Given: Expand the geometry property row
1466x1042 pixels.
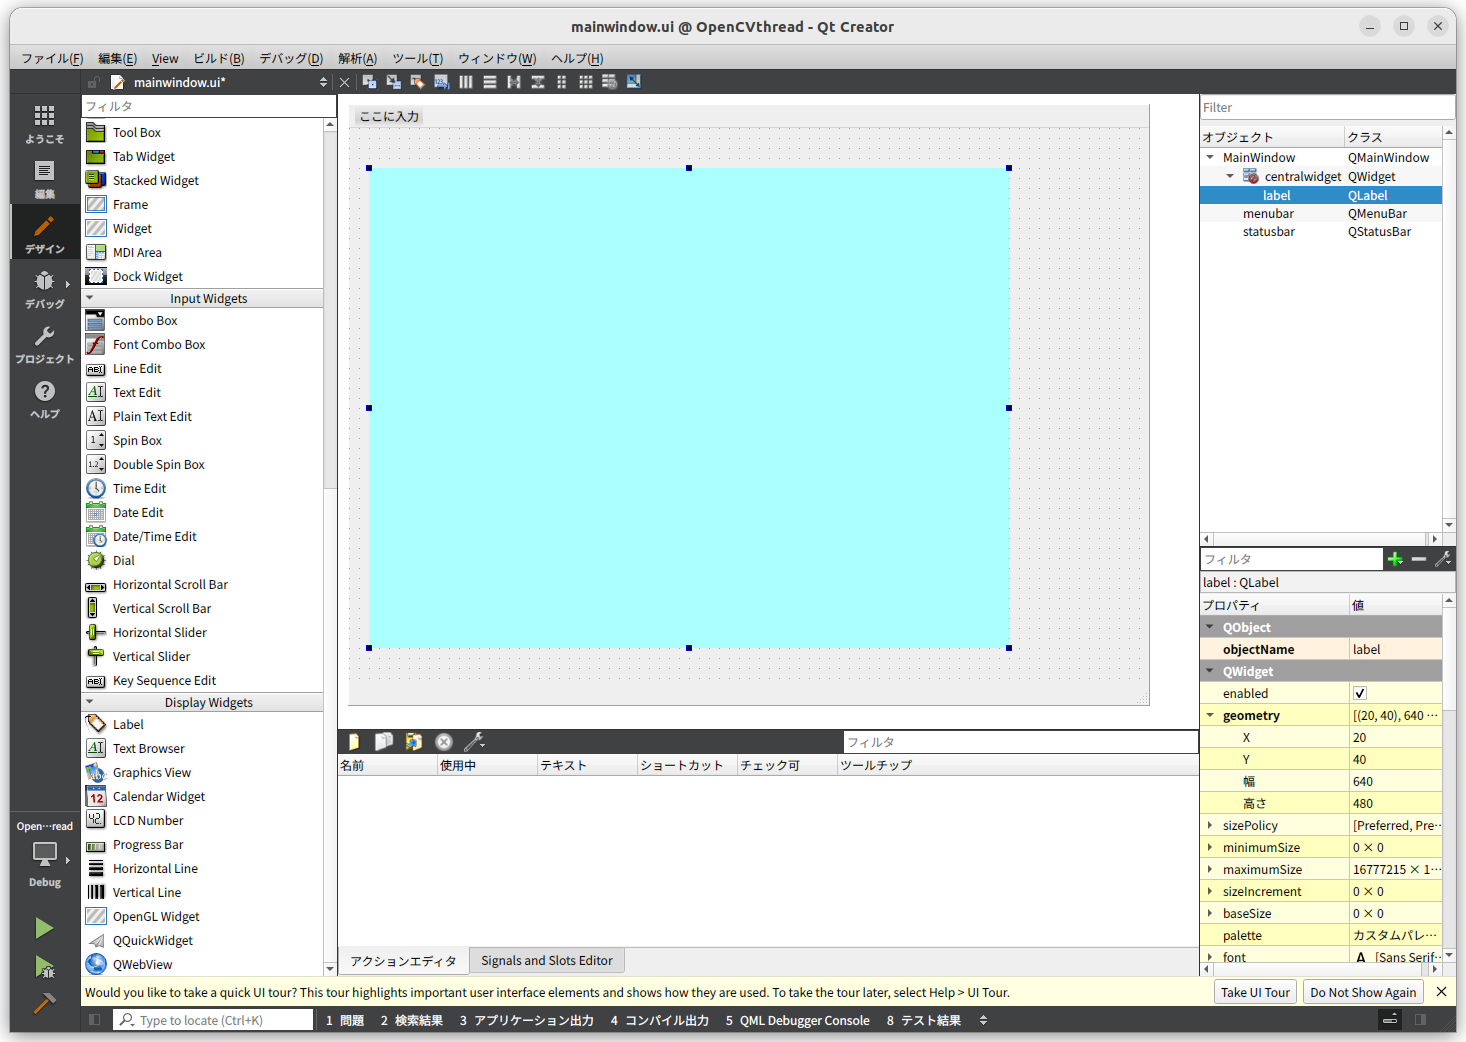Looking at the screenshot, I should point(1210,715).
